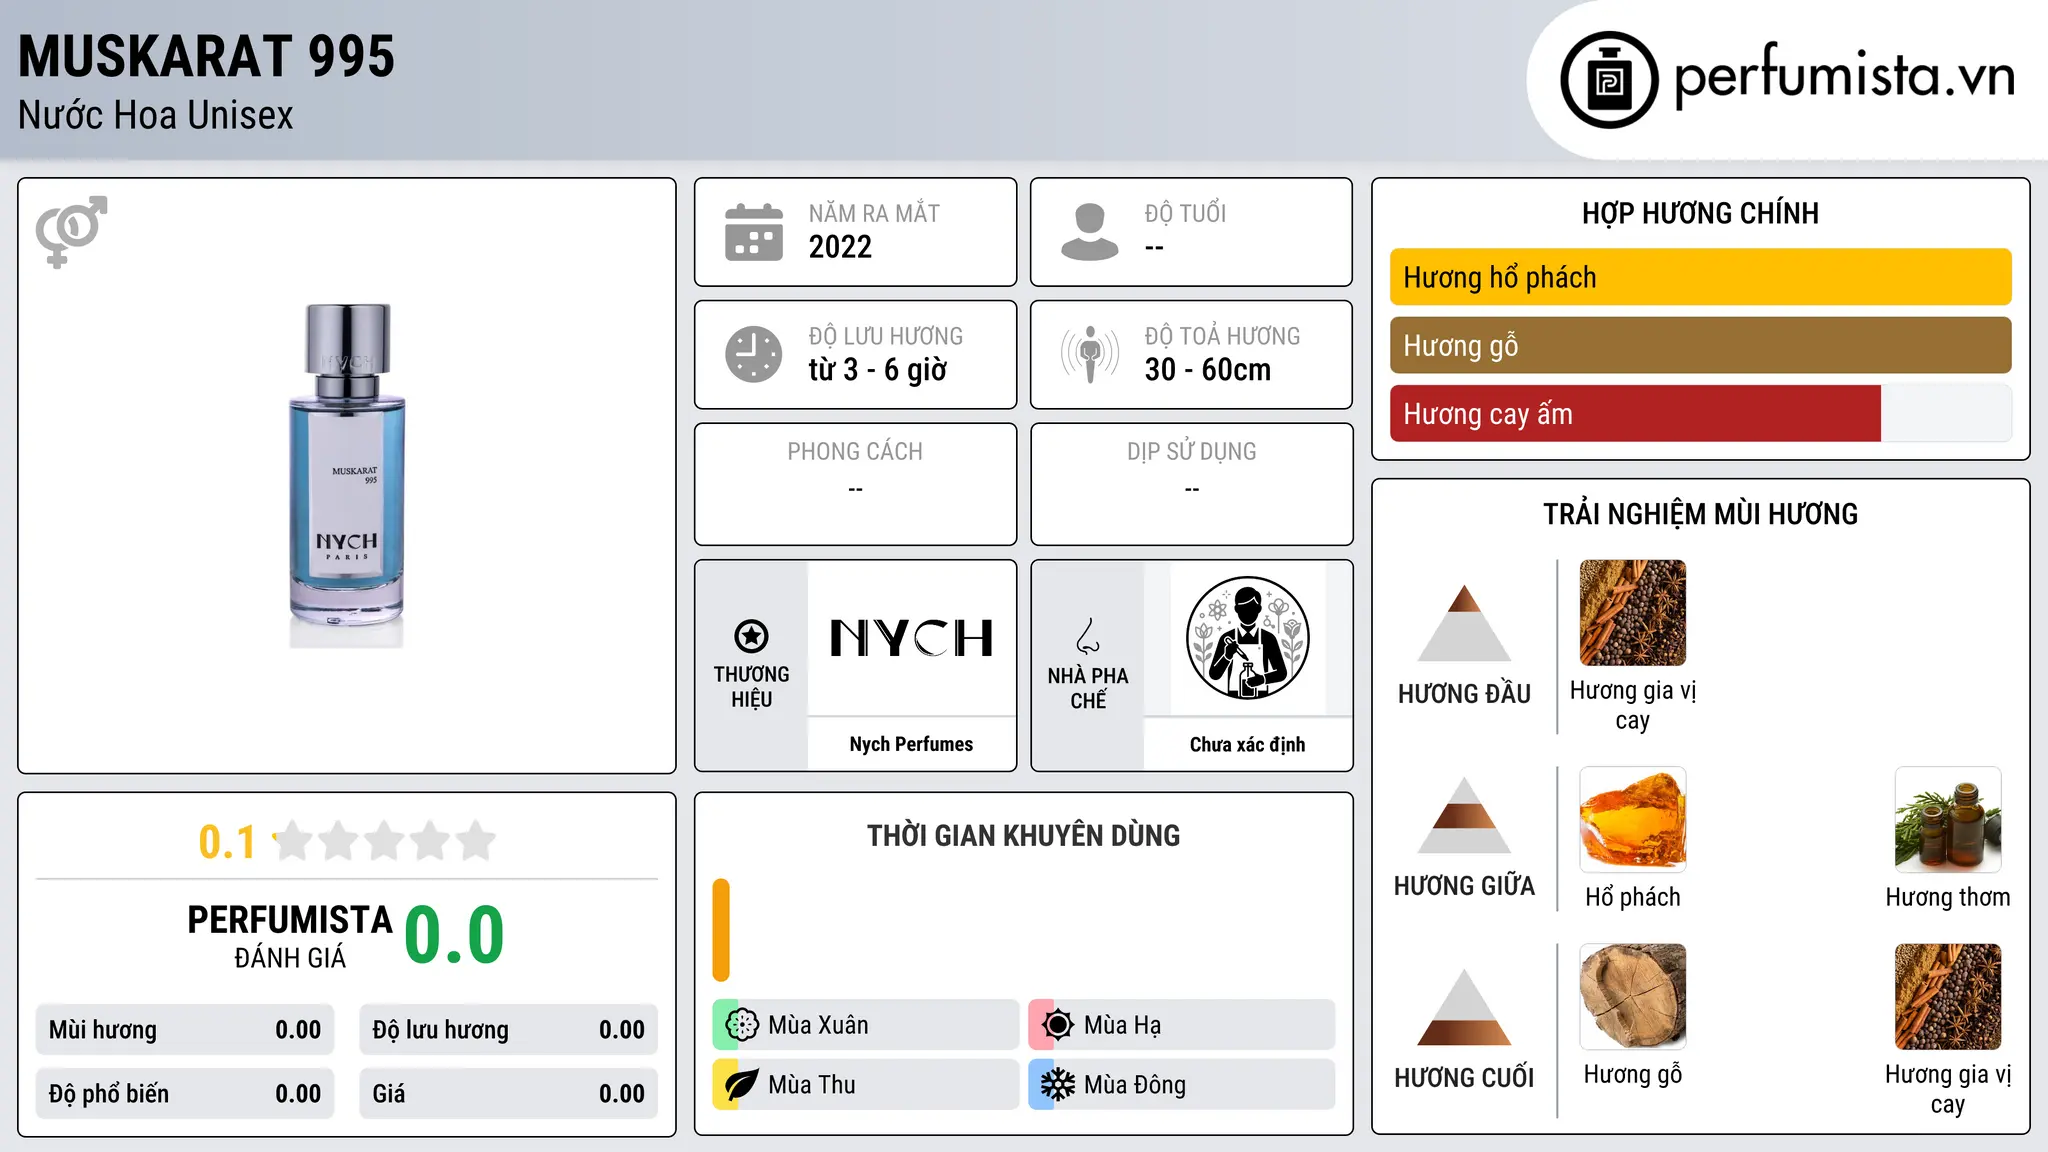2048x1152 pixels.
Task: Open the Muskarat 995 bottle image
Action: (347, 476)
